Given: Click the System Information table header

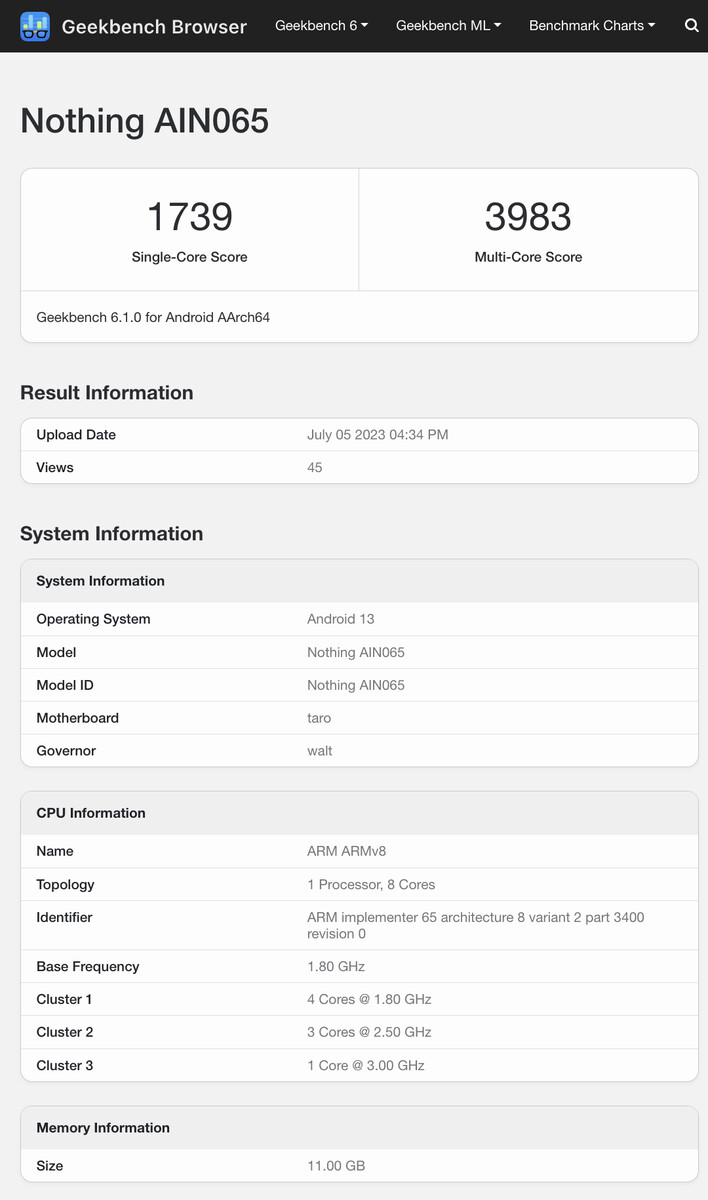Looking at the screenshot, I should [x=360, y=581].
